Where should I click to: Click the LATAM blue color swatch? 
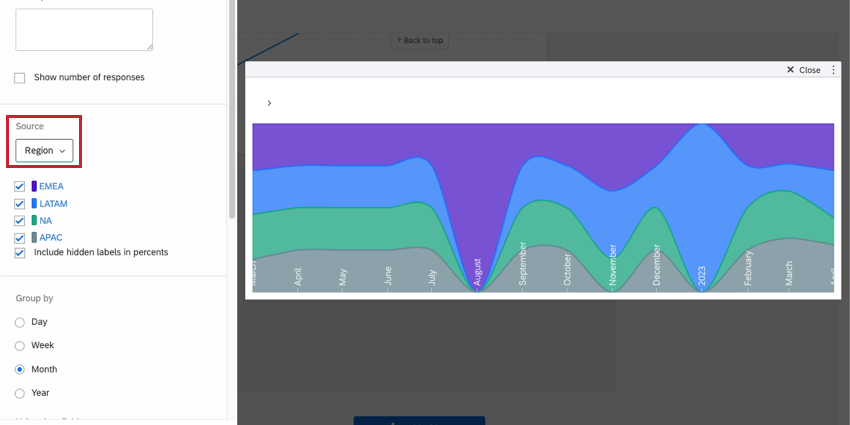[x=34, y=203]
